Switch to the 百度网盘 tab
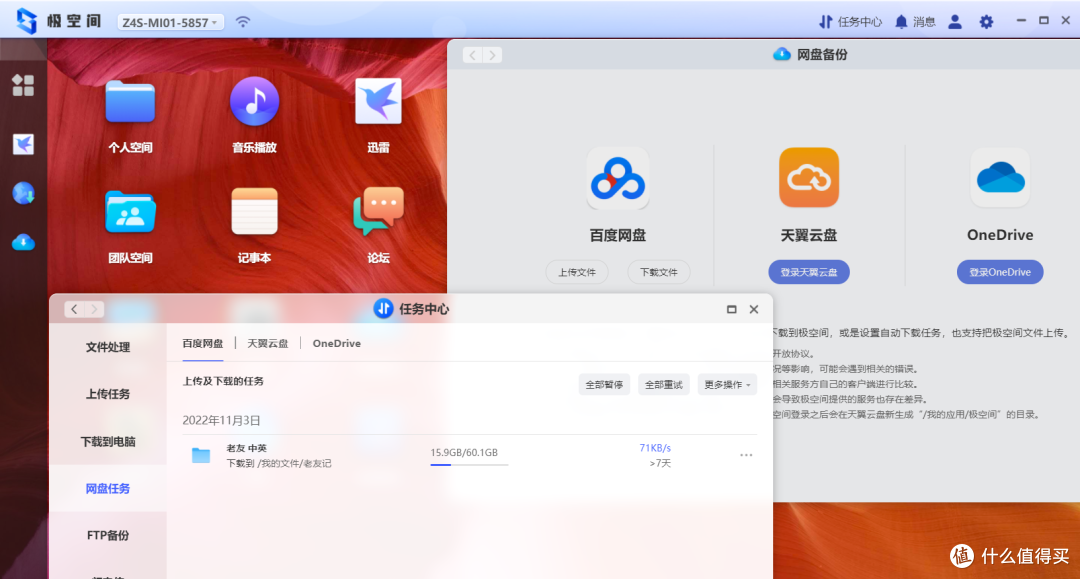Viewport: 1080px width, 579px height. pyautogui.click(x=202, y=343)
